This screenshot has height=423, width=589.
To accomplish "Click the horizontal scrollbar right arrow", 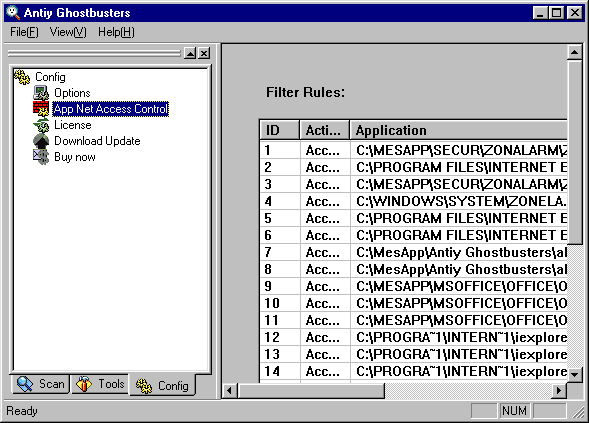I will click(x=559, y=391).
